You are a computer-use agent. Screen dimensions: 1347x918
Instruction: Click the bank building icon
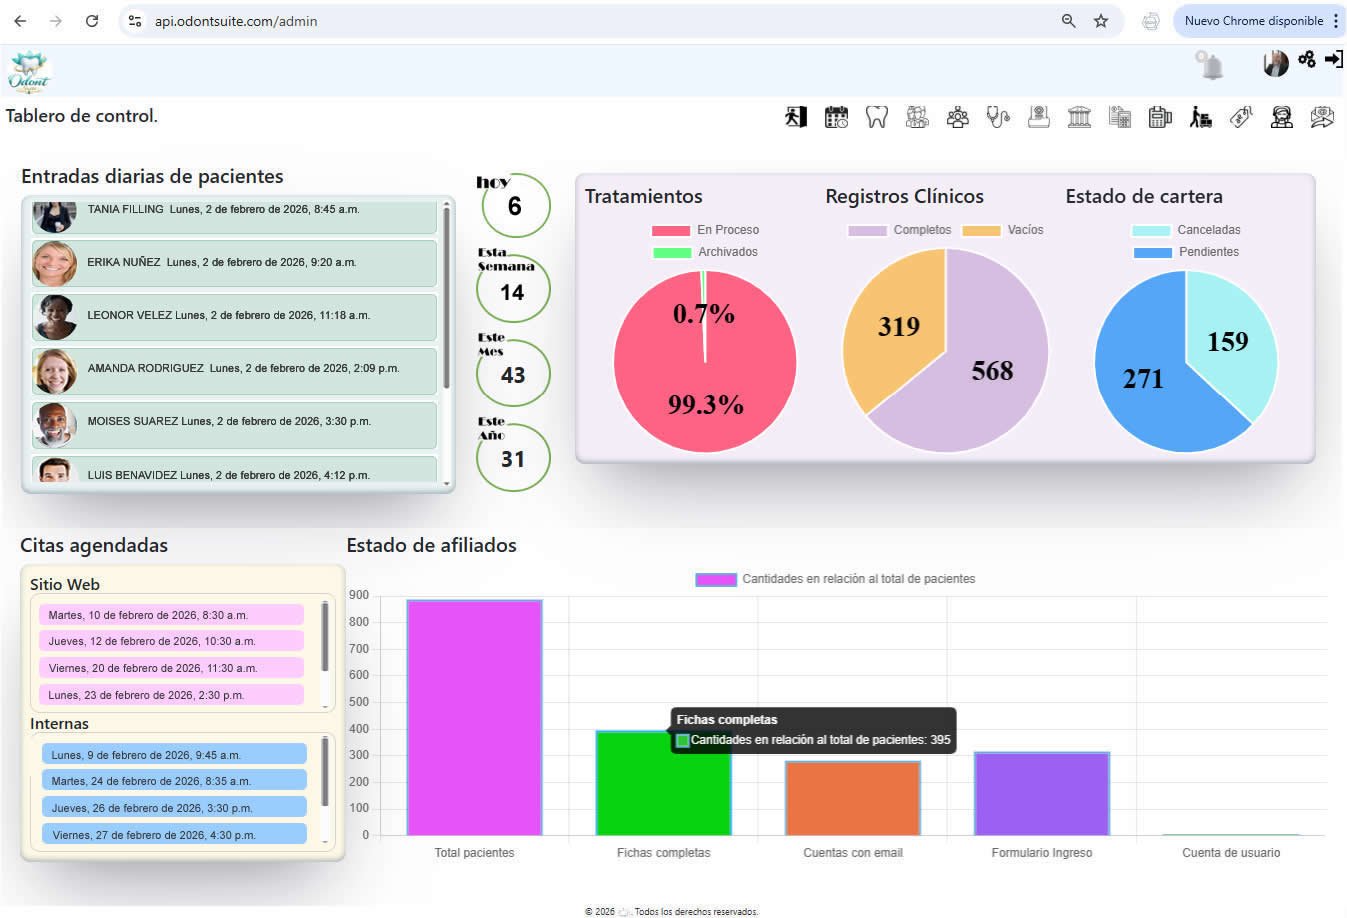click(1079, 117)
